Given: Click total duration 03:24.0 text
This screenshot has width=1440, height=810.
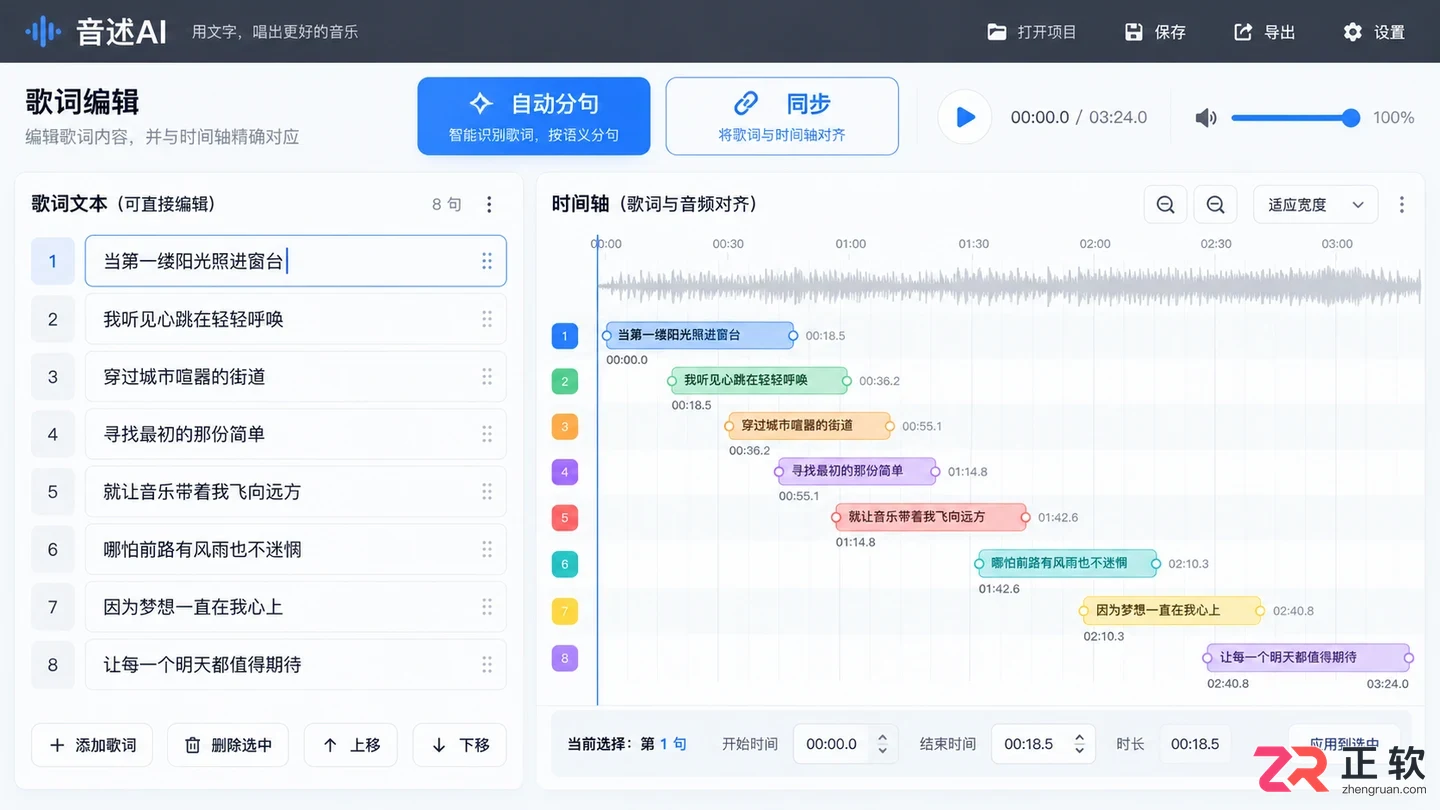Looking at the screenshot, I should [x=1118, y=117].
